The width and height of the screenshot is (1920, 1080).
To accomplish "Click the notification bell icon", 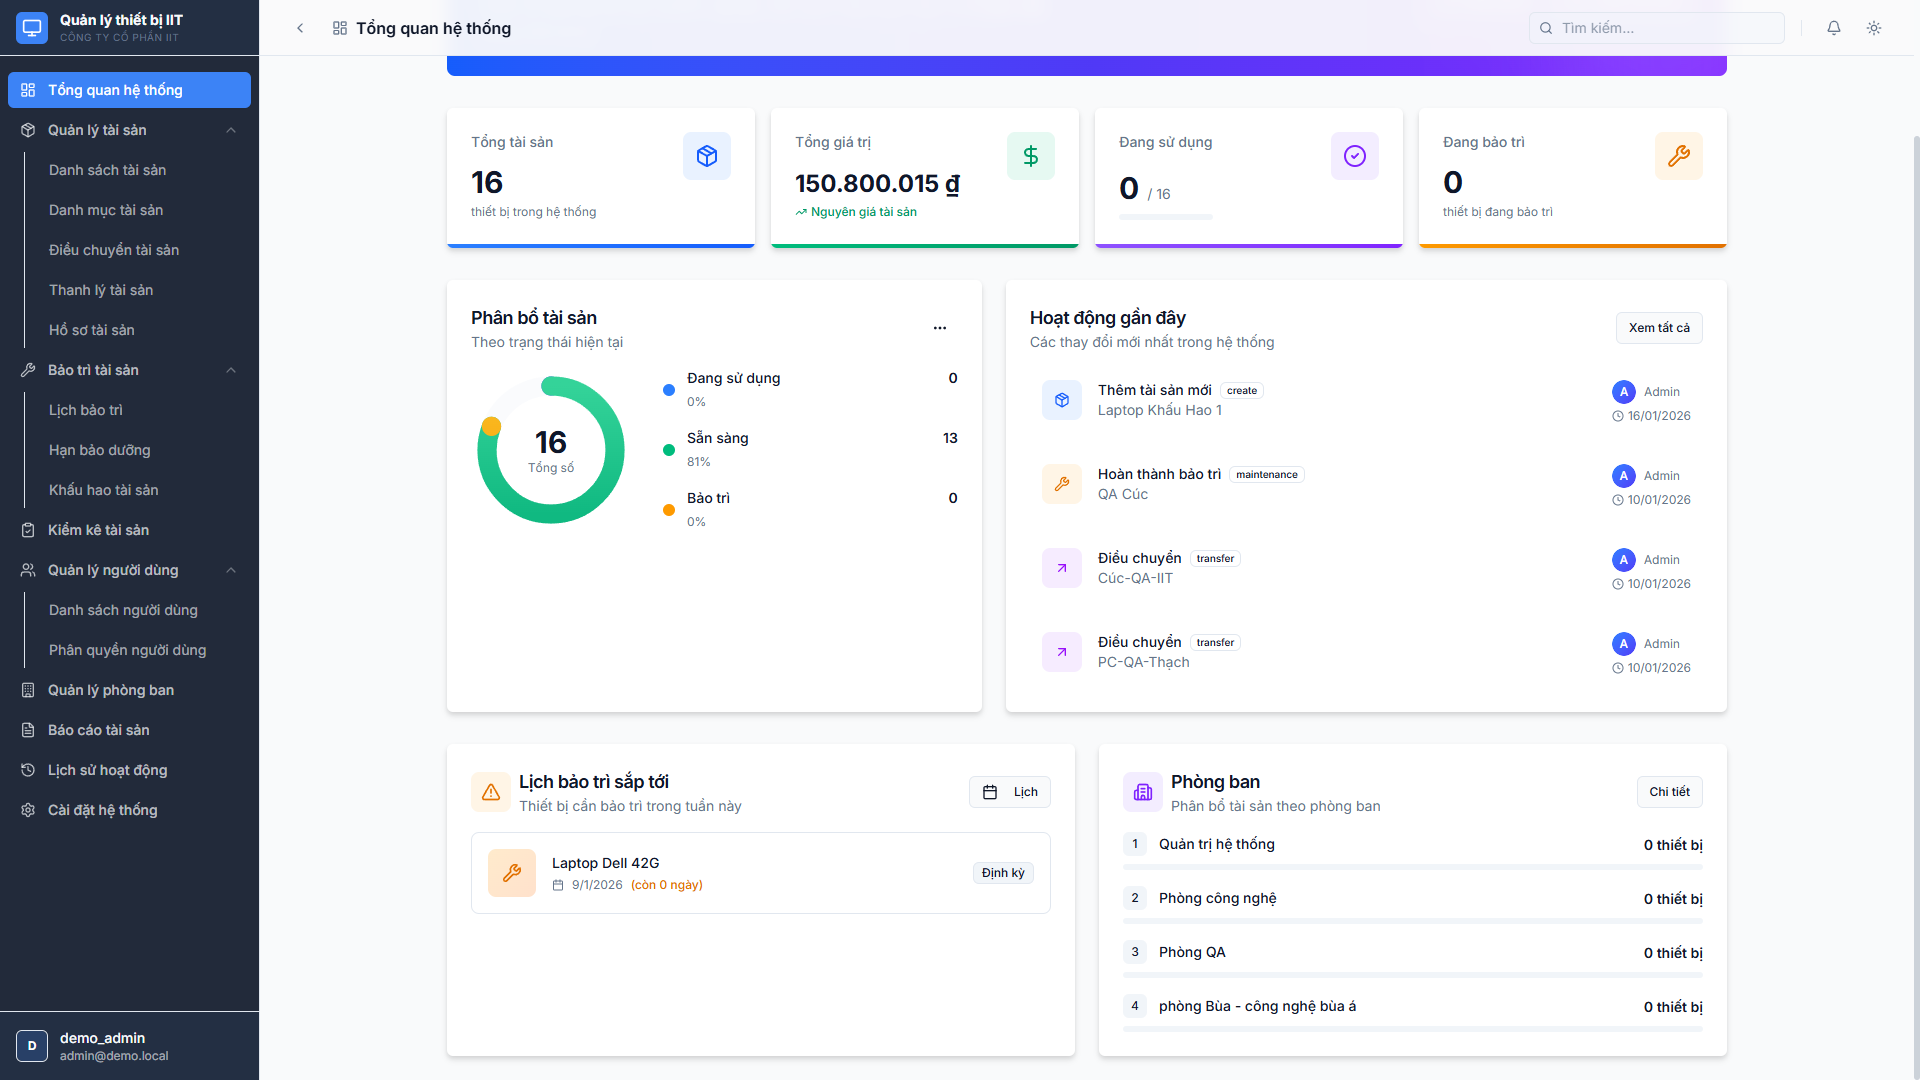I will tap(1834, 28).
